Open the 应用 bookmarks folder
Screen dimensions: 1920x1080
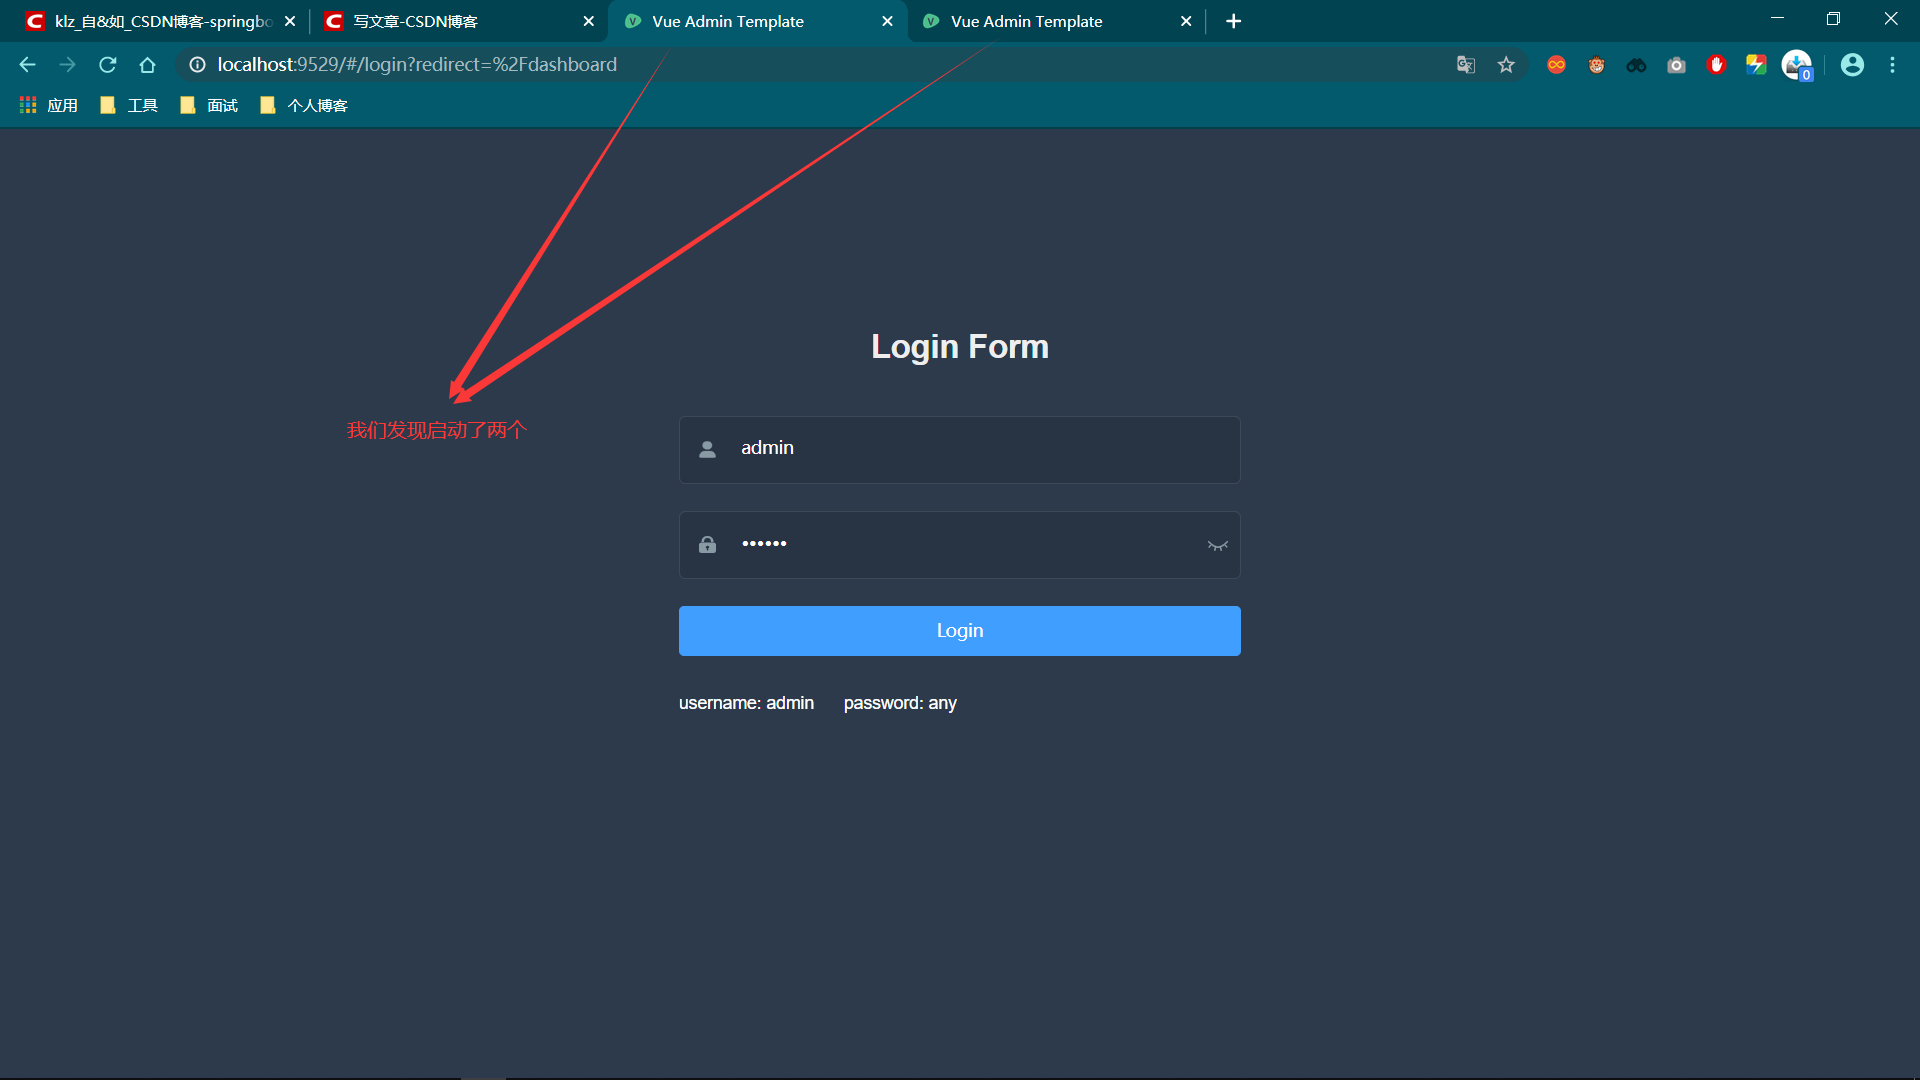coord(47,105)
